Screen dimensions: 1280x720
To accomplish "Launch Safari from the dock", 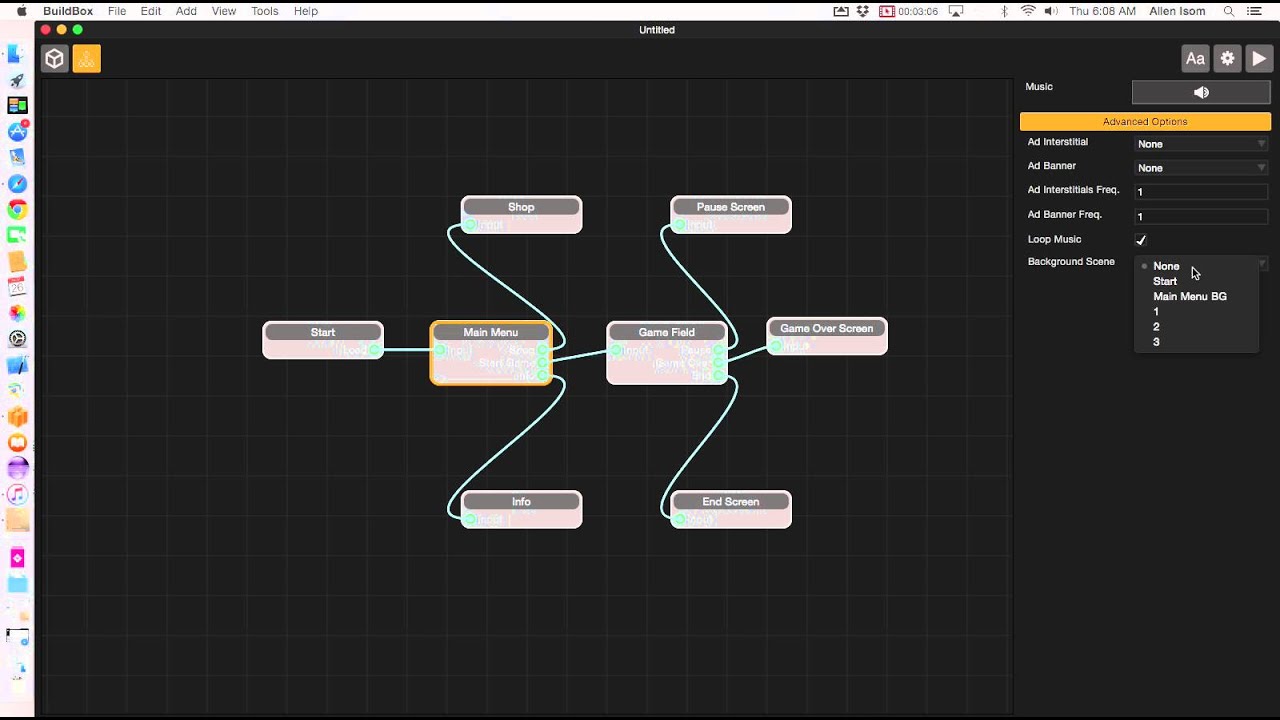I will point(17,184).
